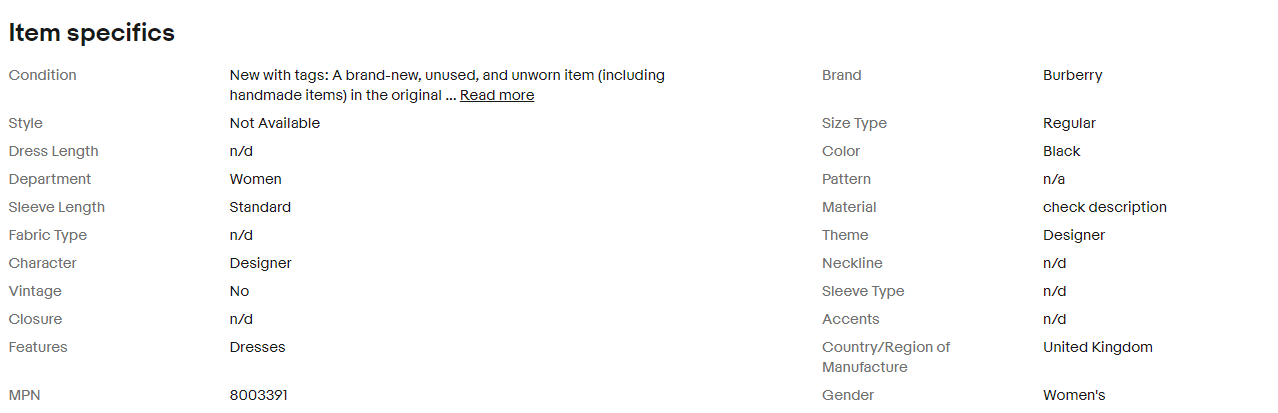Viewport: 1278px width, 413px height.
Task: Click the Item specifics heading
Action: (92, 33)
